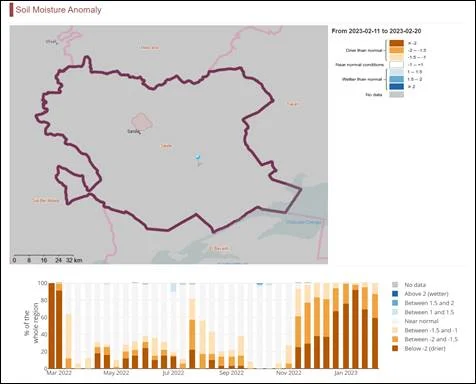476x384 pixels.
Task: Click the first full-height bar of March 2022
Action: point(52,326)
